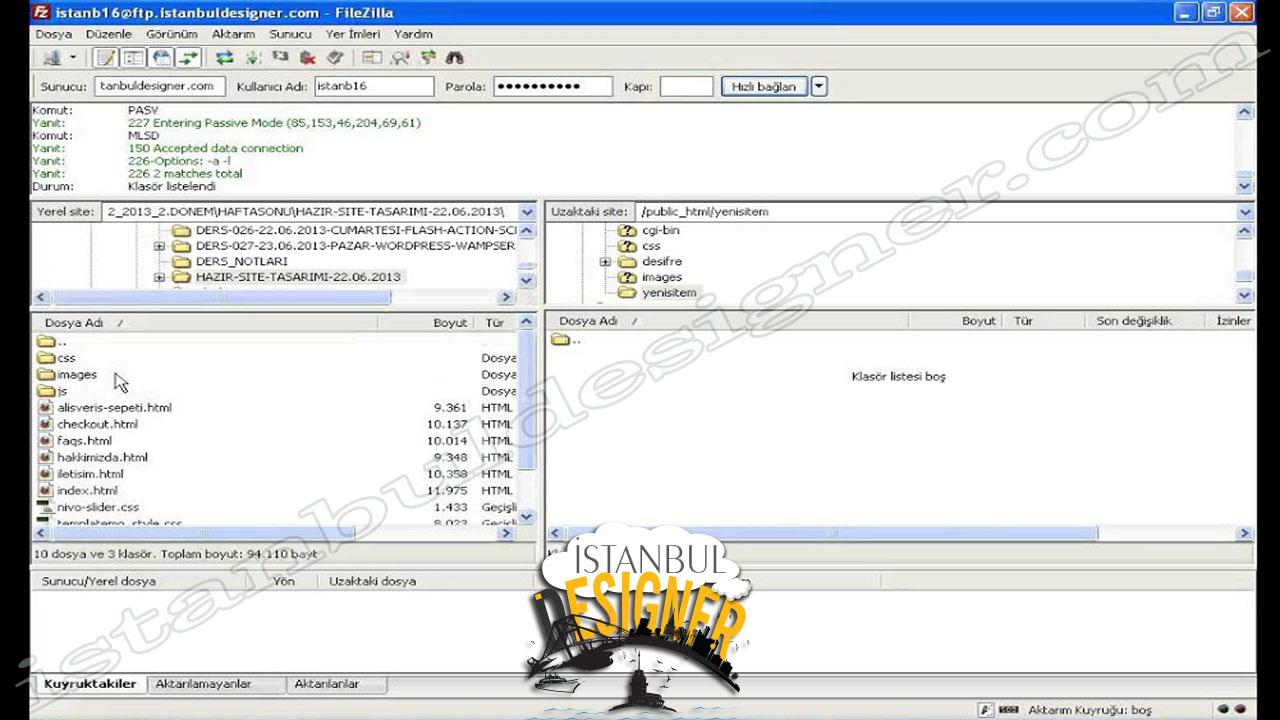
Task: Open the Yardım menu
Action: click(413, 34)
